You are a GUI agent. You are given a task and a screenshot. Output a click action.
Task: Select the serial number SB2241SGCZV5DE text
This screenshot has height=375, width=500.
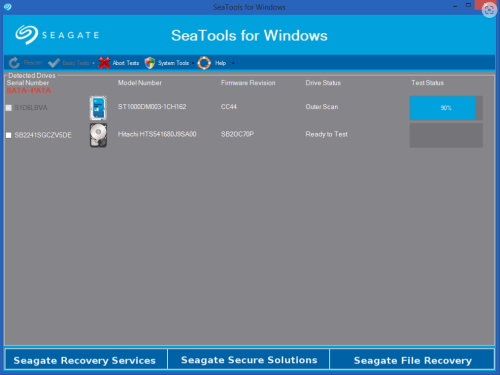(43, 135)
